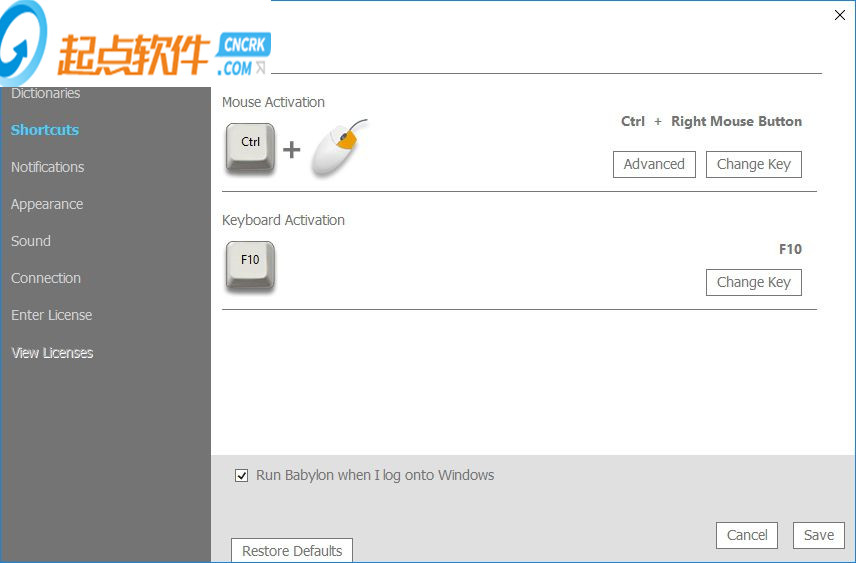Cancel the settings changes

tap(747, 535)
